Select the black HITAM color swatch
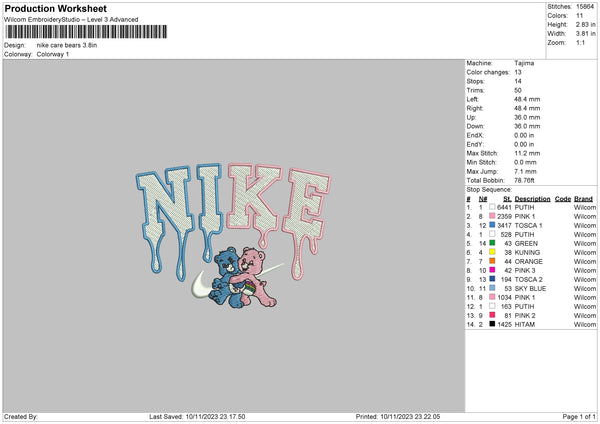 coord(492,324)
